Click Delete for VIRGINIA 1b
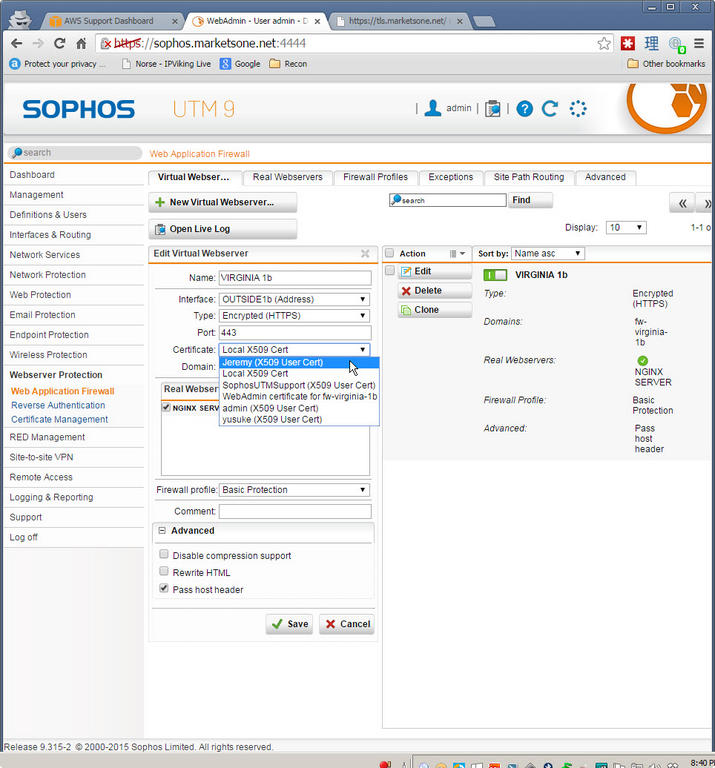 point(435,291)
